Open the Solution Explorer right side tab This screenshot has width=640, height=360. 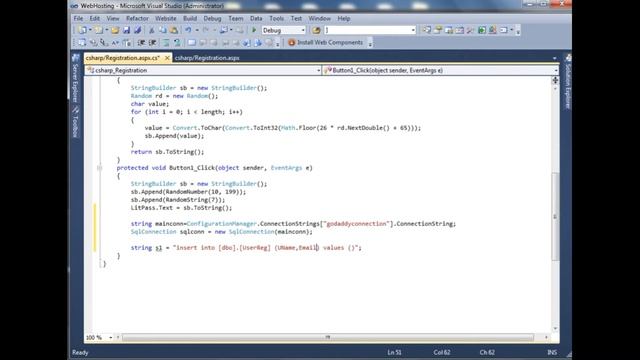point(568,82)
